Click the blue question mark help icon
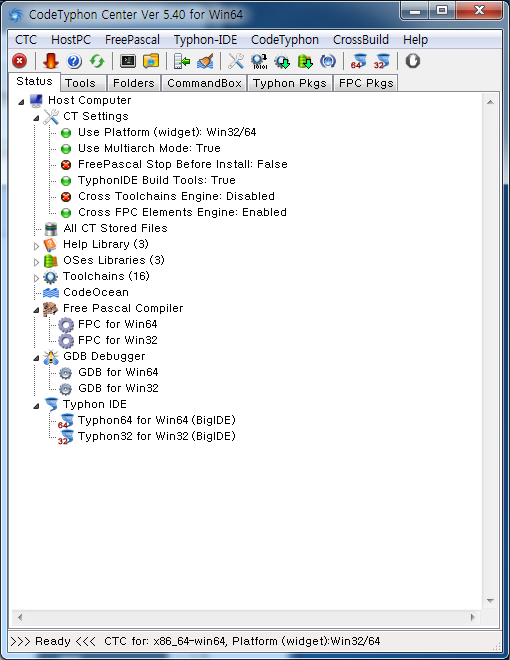510x660 pixels. click(74, 61)
